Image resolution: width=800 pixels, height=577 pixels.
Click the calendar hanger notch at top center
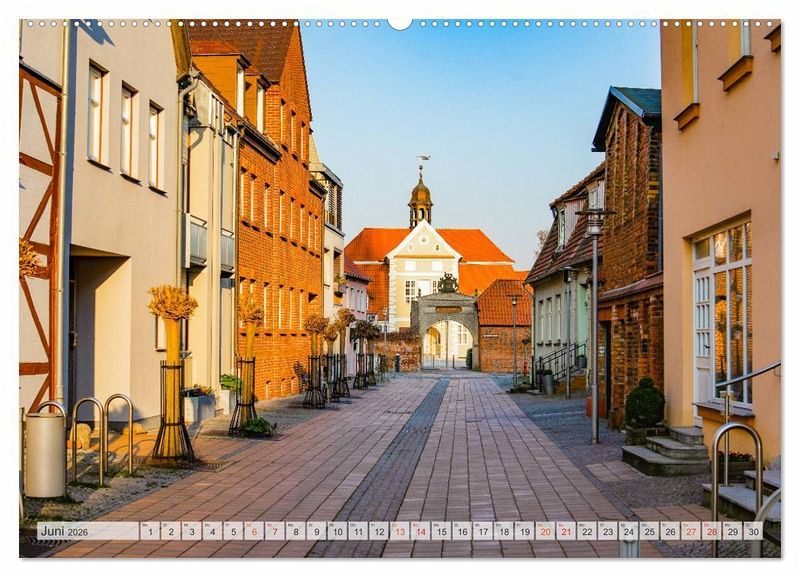[400, 23]
